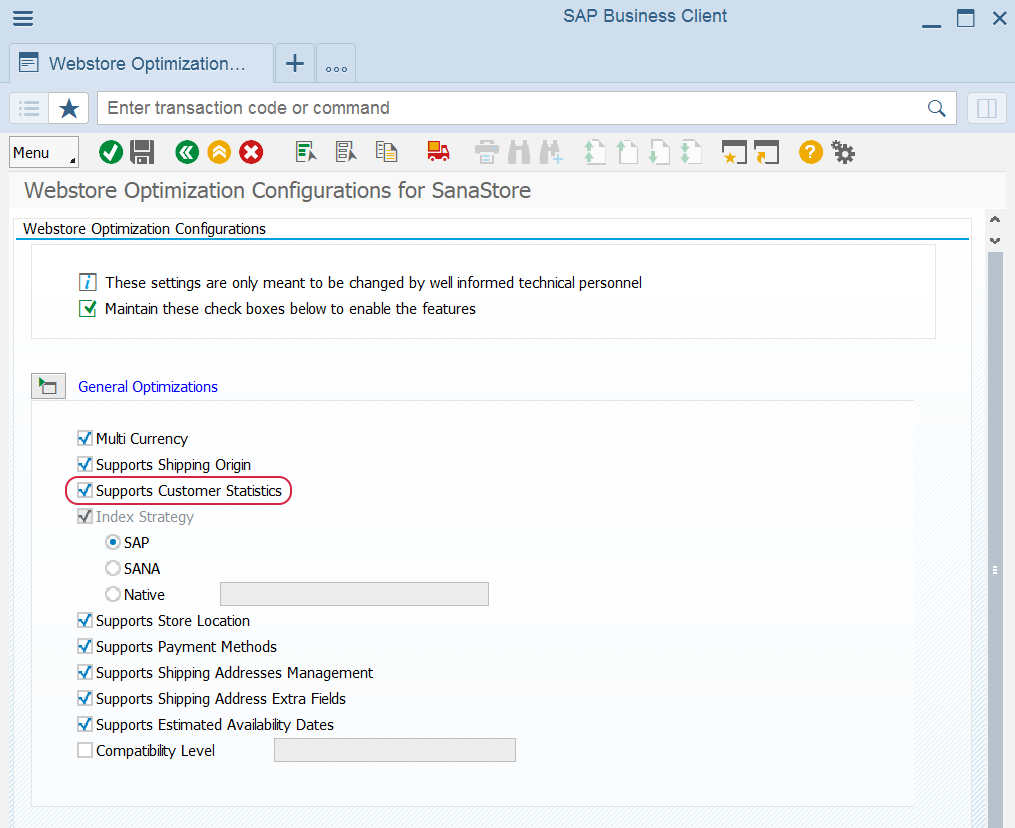
Task: Click the page title for SanaStore
Action: point(277,190)
